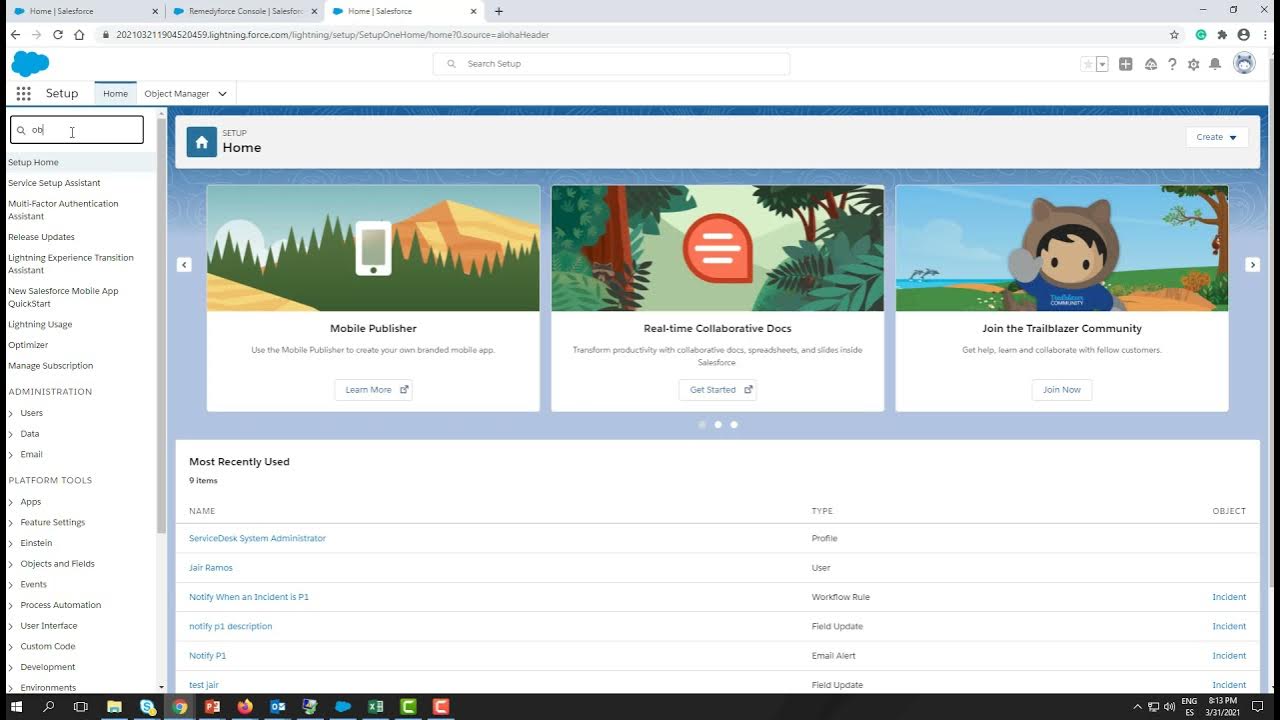Screen dimensions: 1280x720
Task: Click the Chrome reload button
Action: tap(57, 34)
